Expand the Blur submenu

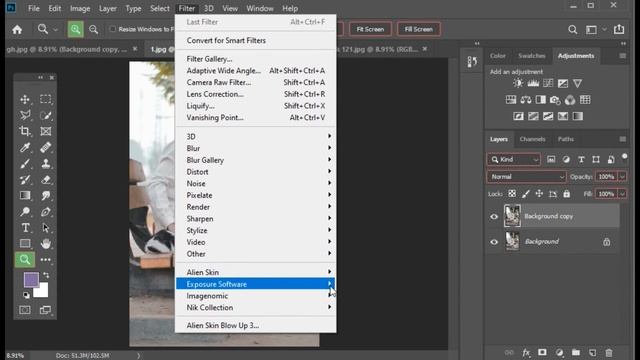pyautogui.click(x=256, y=148)
